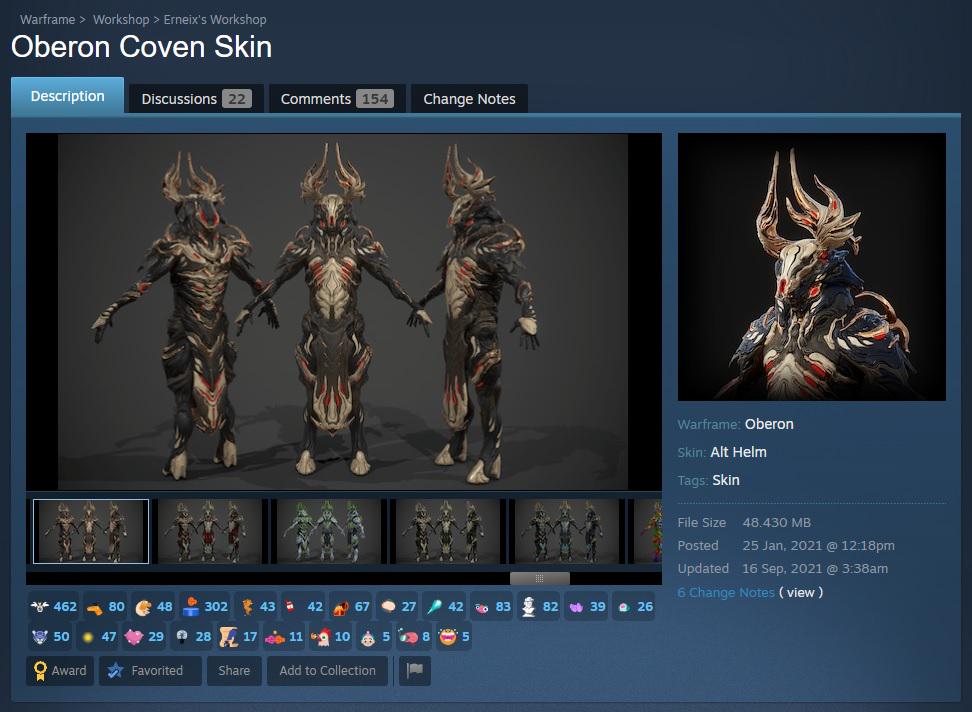Select the fifth thumbnail with blue variant

[567, 531]
